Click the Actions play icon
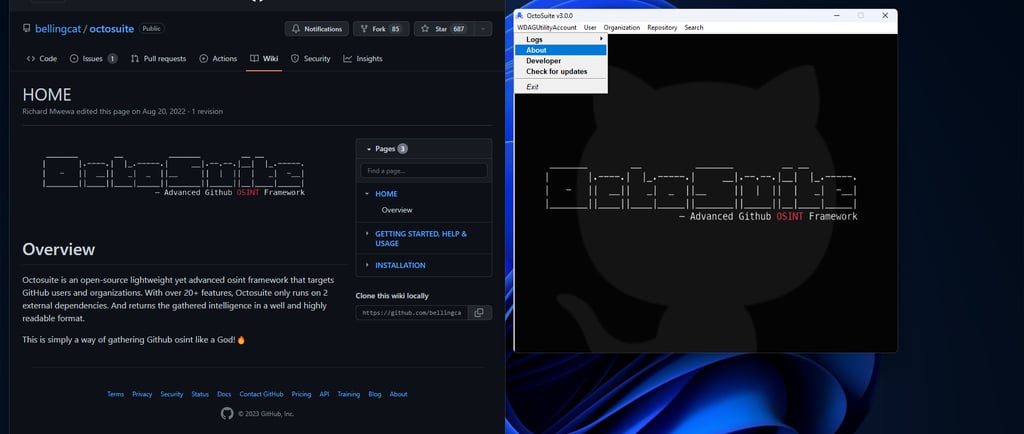 tap(204, 59)
